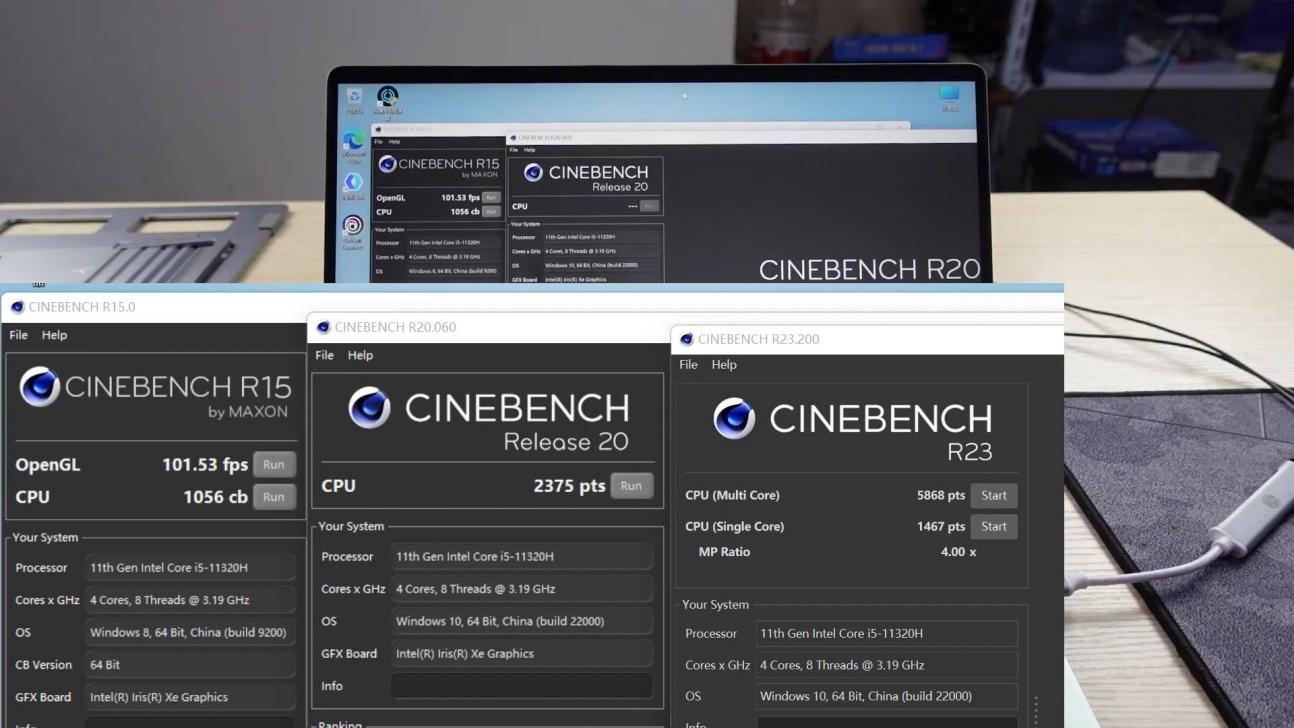Click the Cinebench R23 sphere logo
This screenshot has height=728, width=1294.
tap(734, 419)
